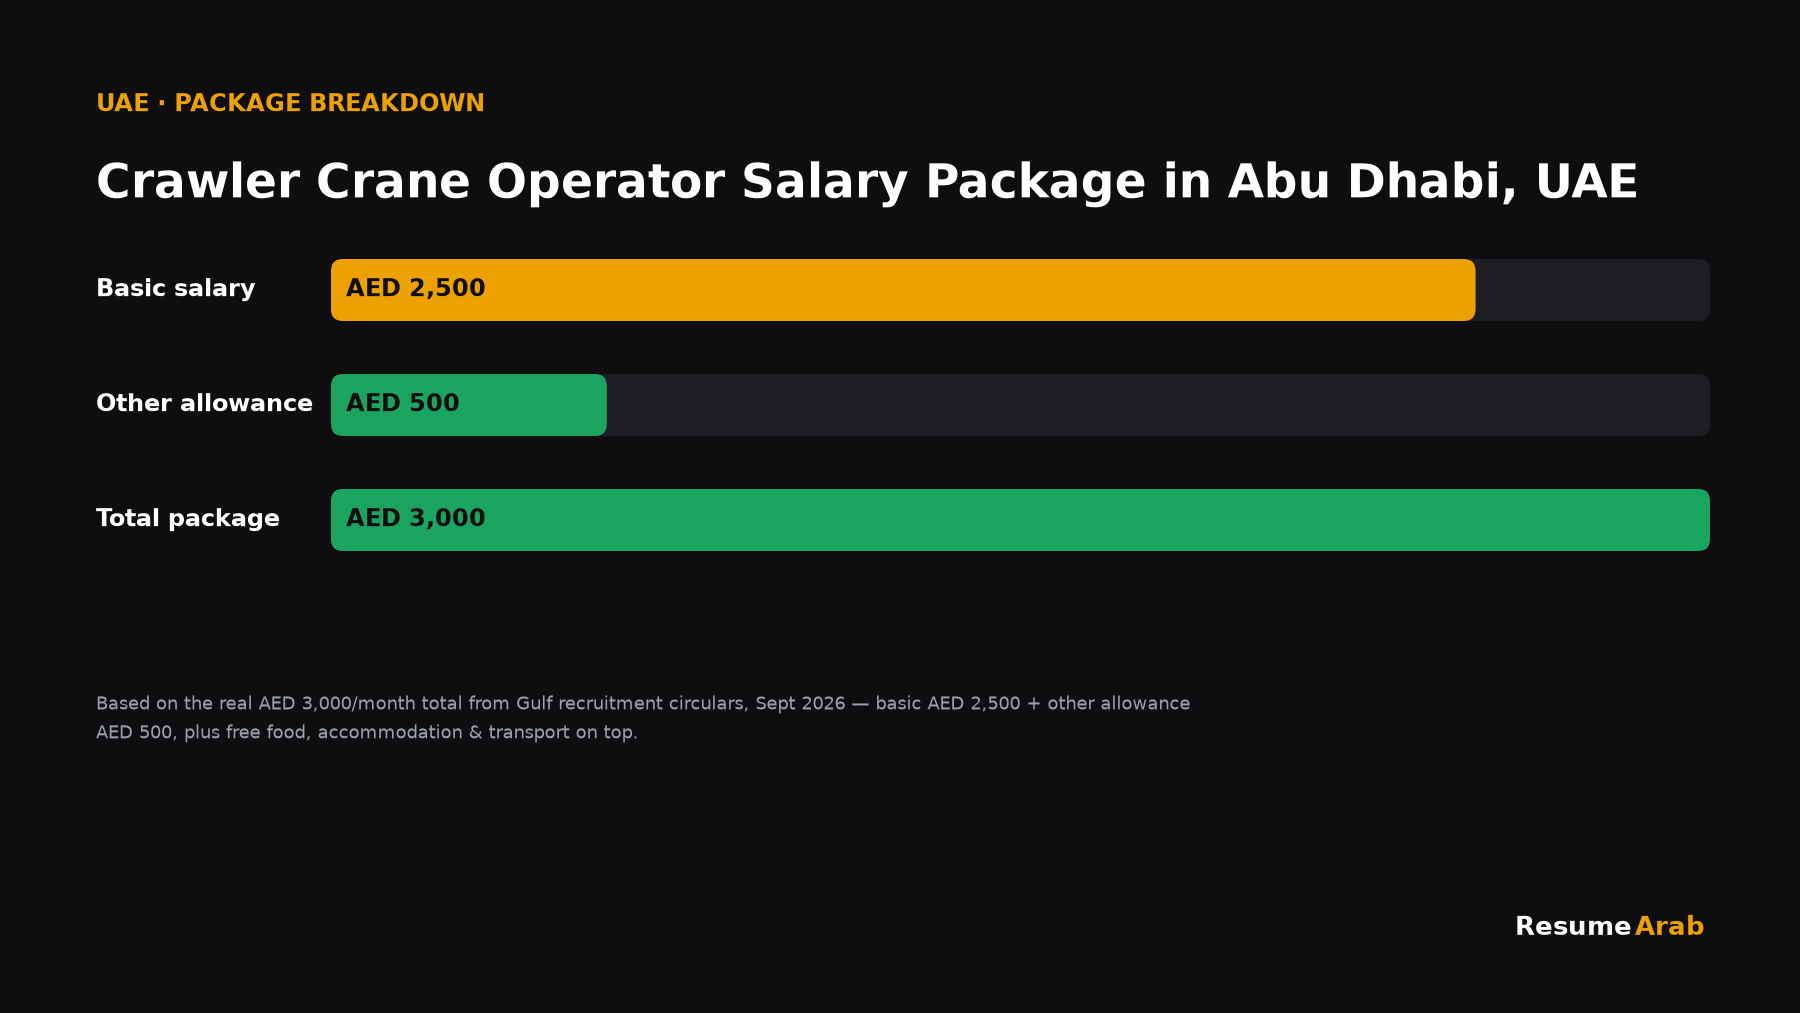Screen dimensions: 1800x1013
Task: Click the dark empty track of the Other allowance bar
Action: coord(1158,405)
